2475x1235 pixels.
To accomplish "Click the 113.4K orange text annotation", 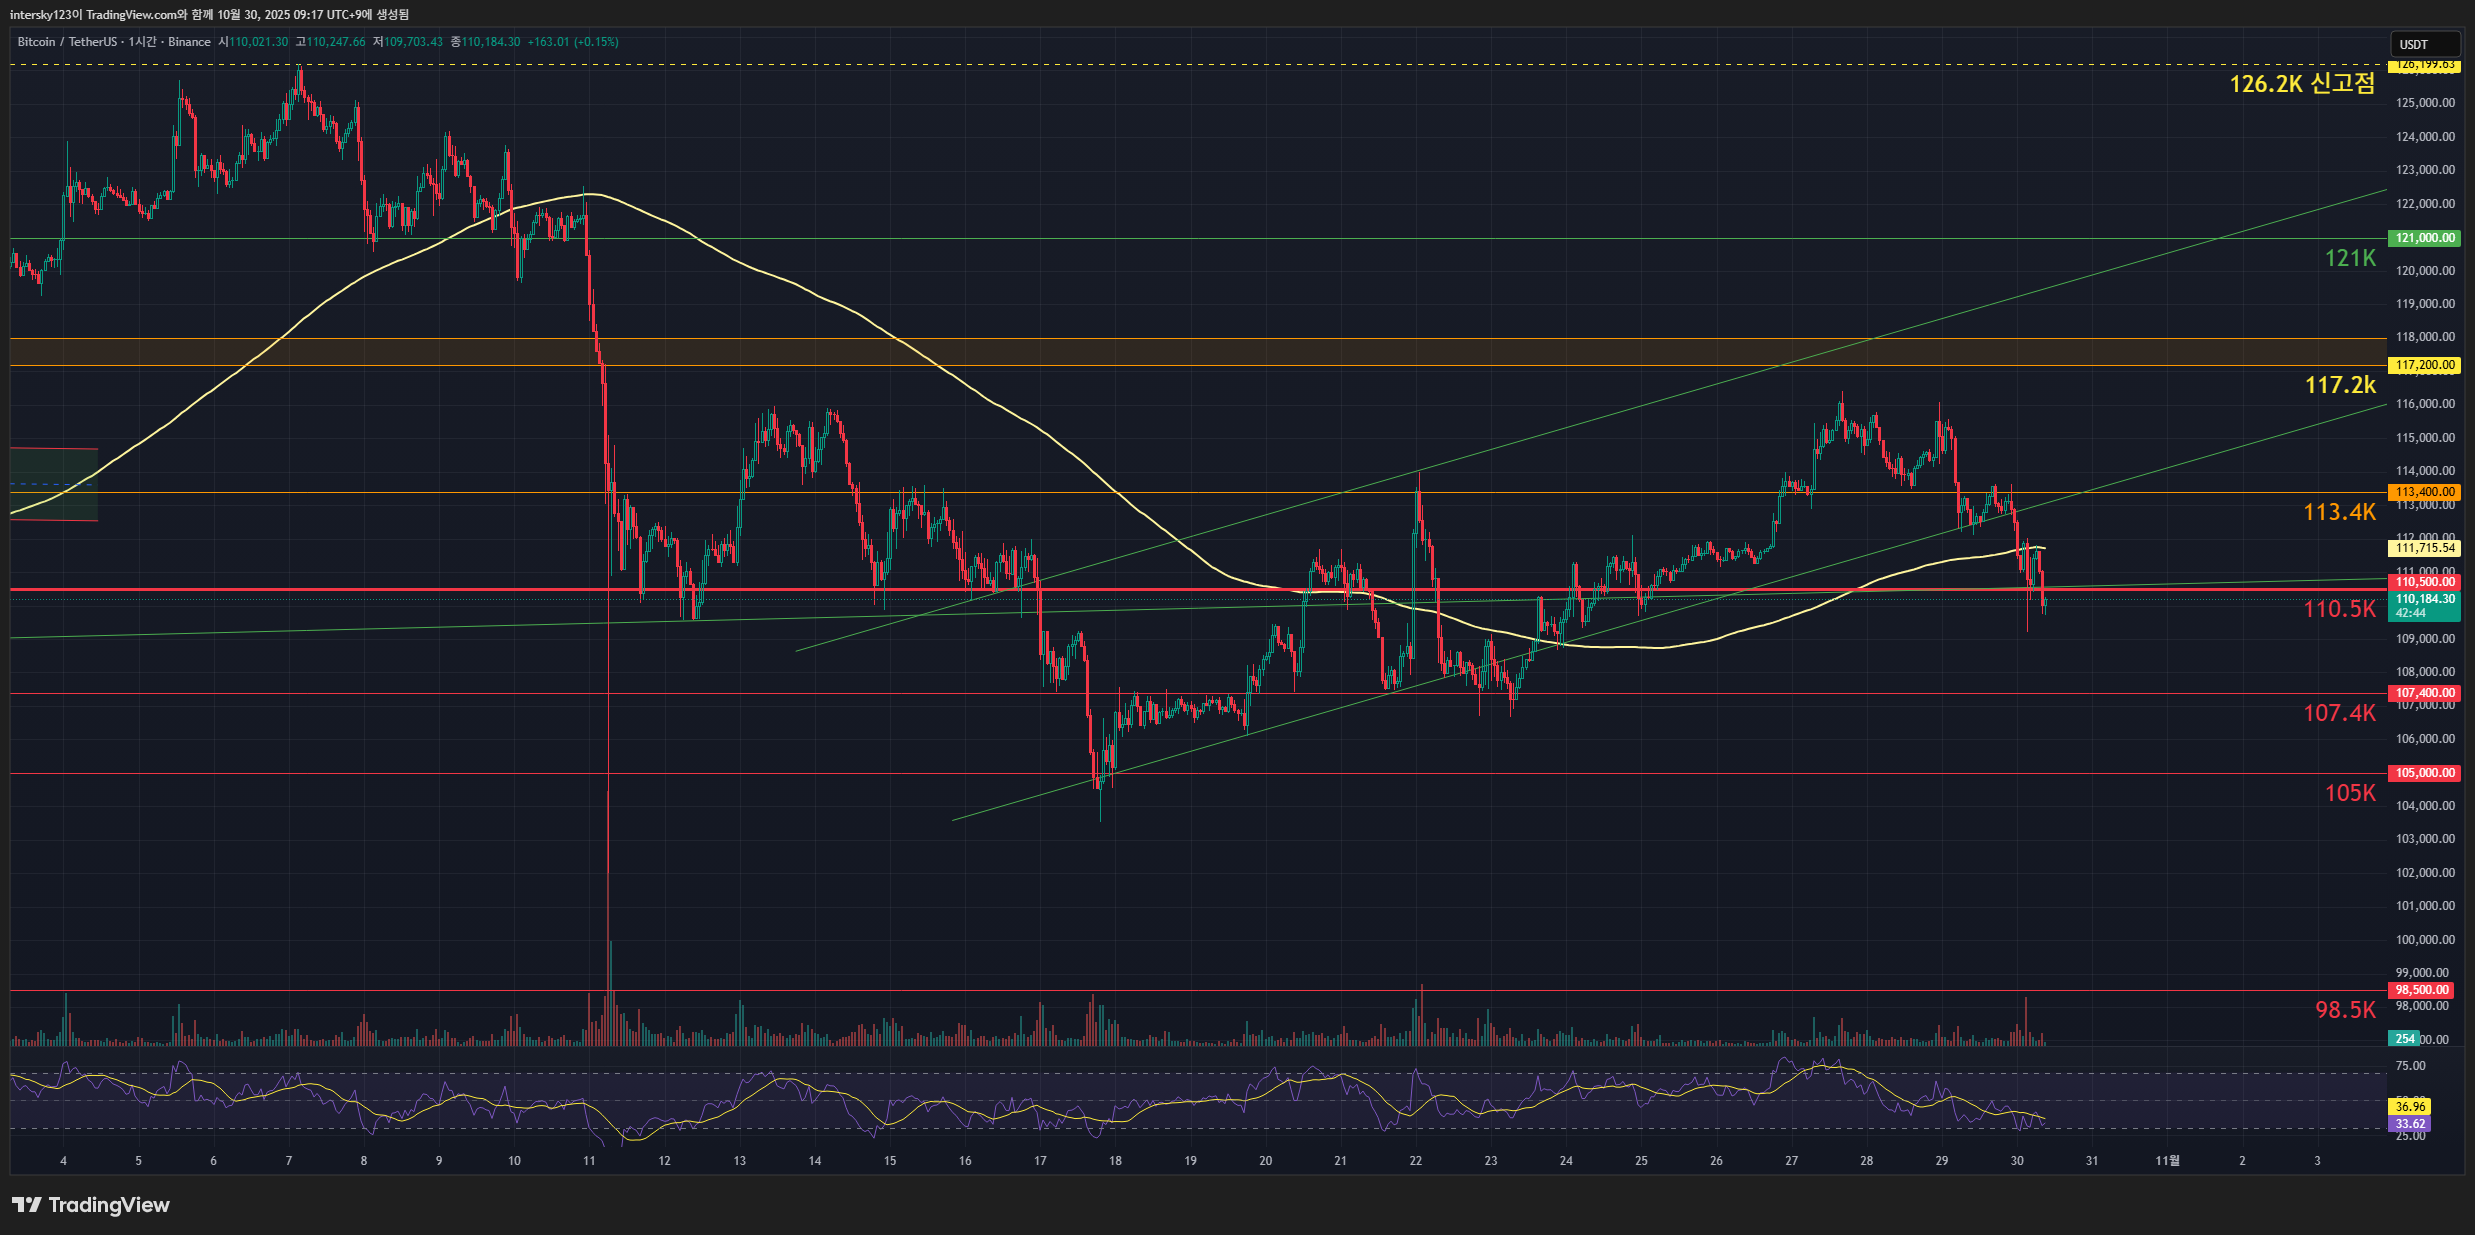I will [2338, 512].
